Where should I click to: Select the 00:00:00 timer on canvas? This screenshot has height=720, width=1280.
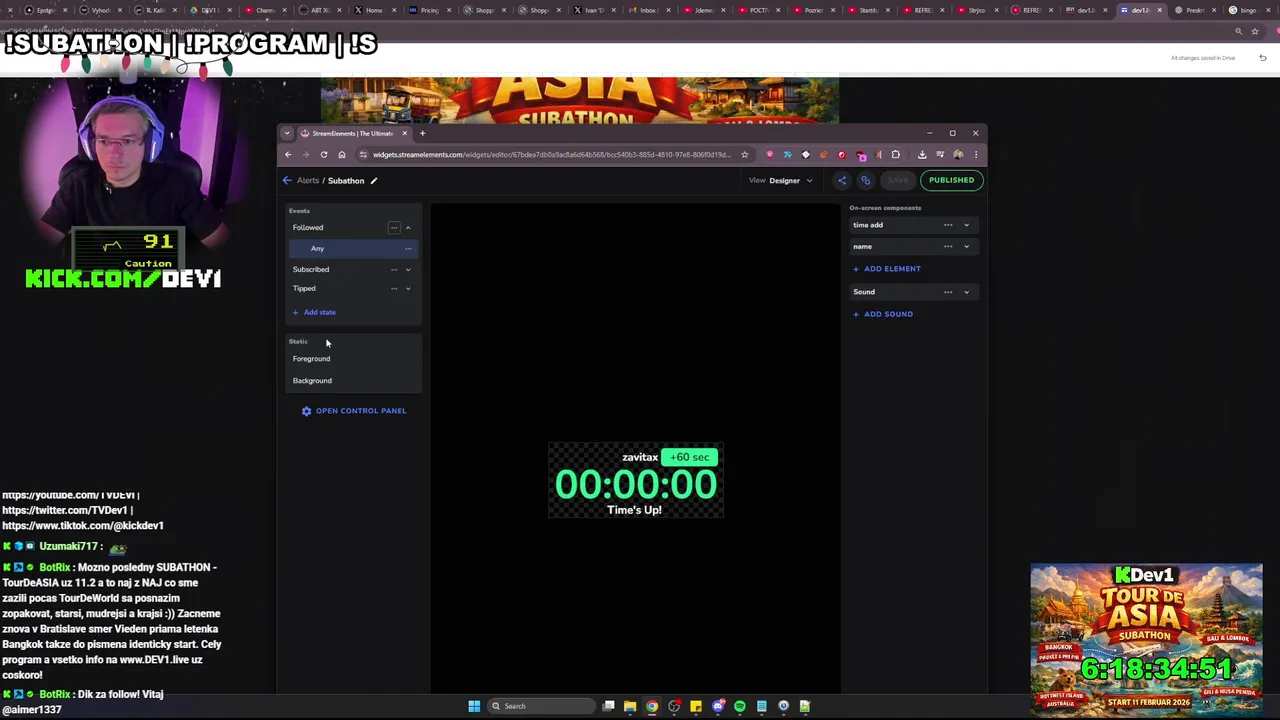point(636,485)
